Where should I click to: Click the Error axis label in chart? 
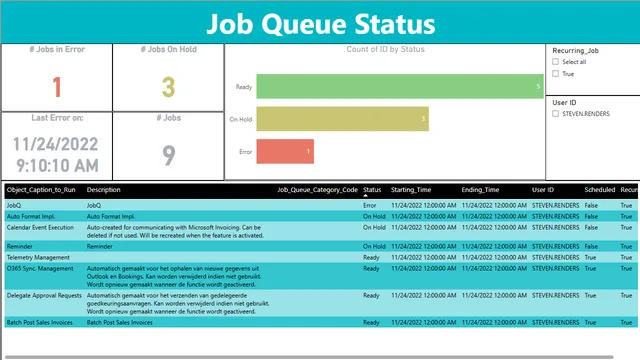click(245, 152)
